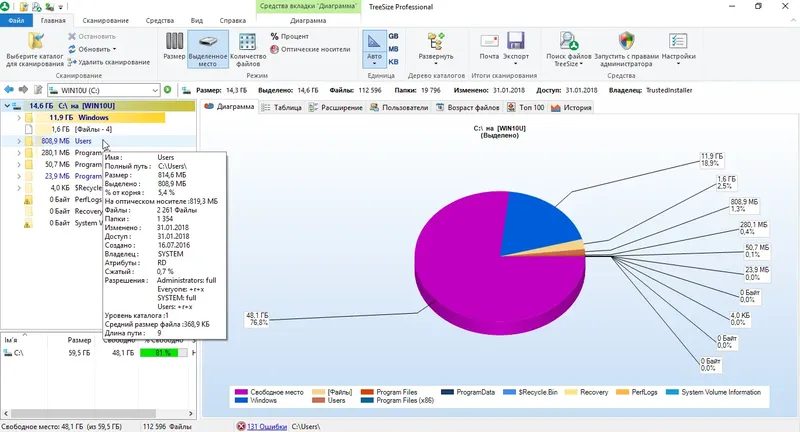Click the green start scan button
This screenshot has height=432, width=800.
click(x=167, y=90)
